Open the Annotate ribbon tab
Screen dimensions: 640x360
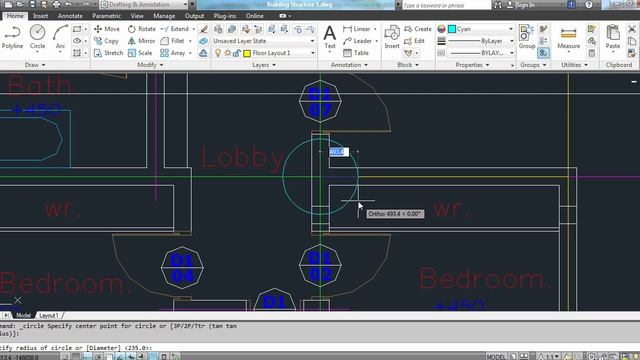70,16
